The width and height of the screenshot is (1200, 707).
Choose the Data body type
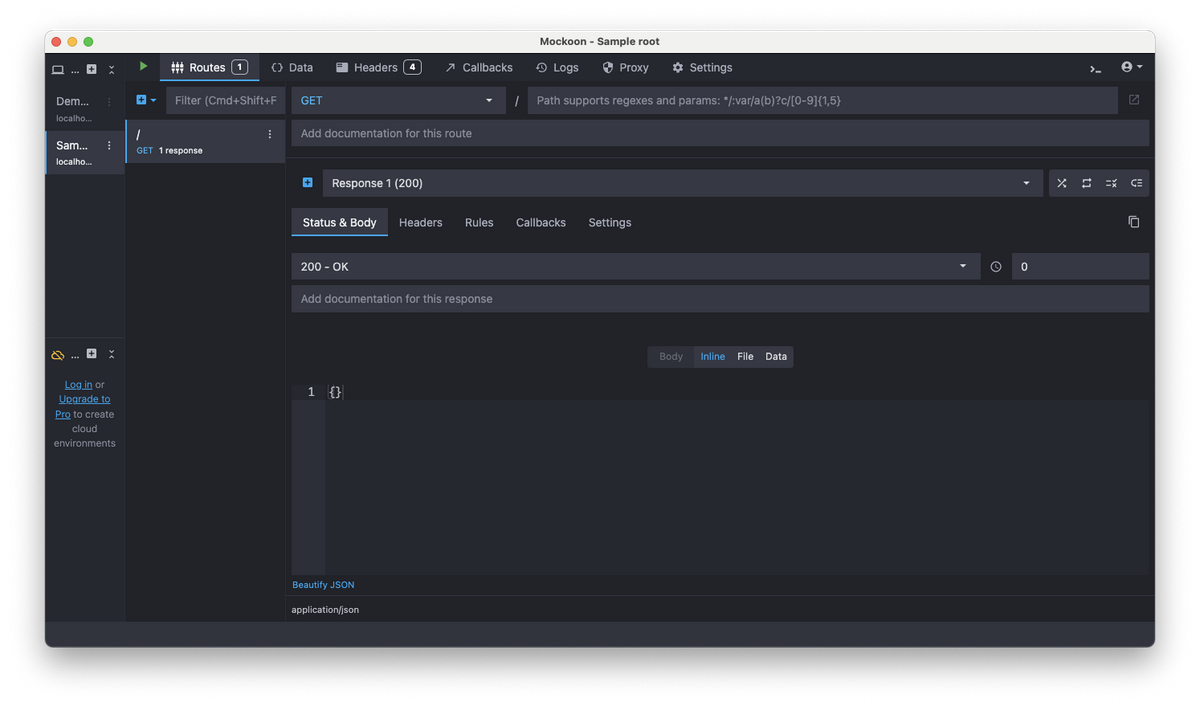pos(776,356)
